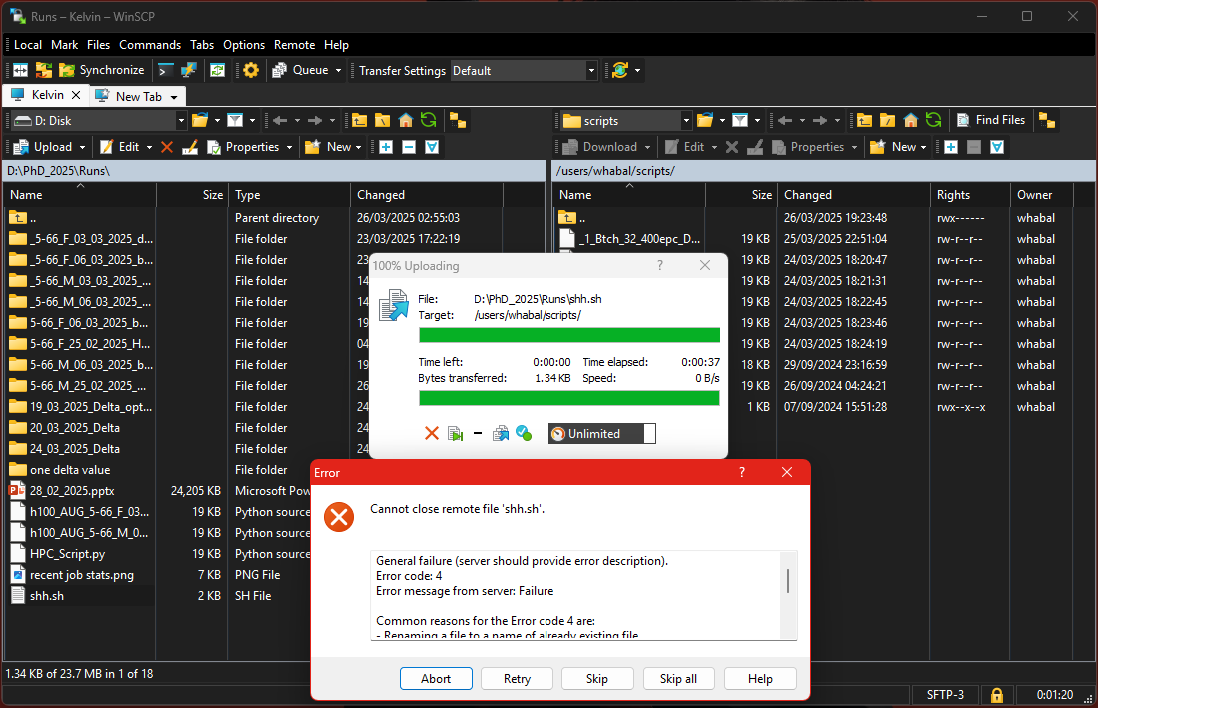Click the Preferences gear icon in toolbar

(x=251, y=70)
